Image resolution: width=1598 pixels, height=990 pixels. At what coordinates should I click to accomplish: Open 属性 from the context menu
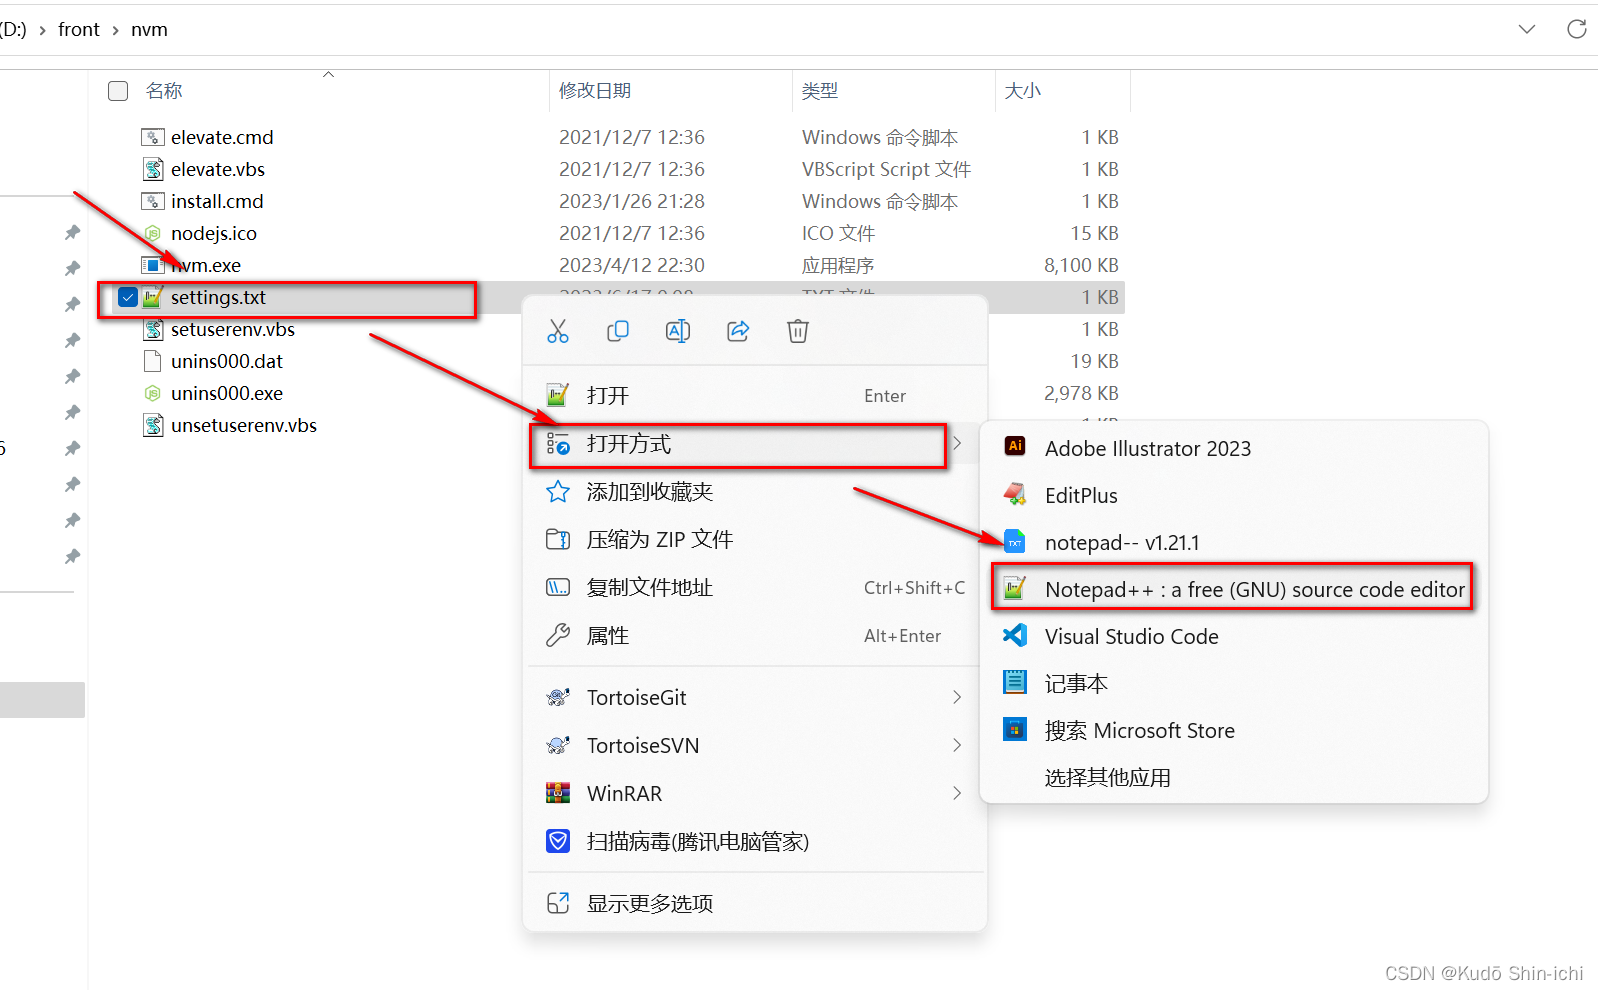tap(755, 635)
